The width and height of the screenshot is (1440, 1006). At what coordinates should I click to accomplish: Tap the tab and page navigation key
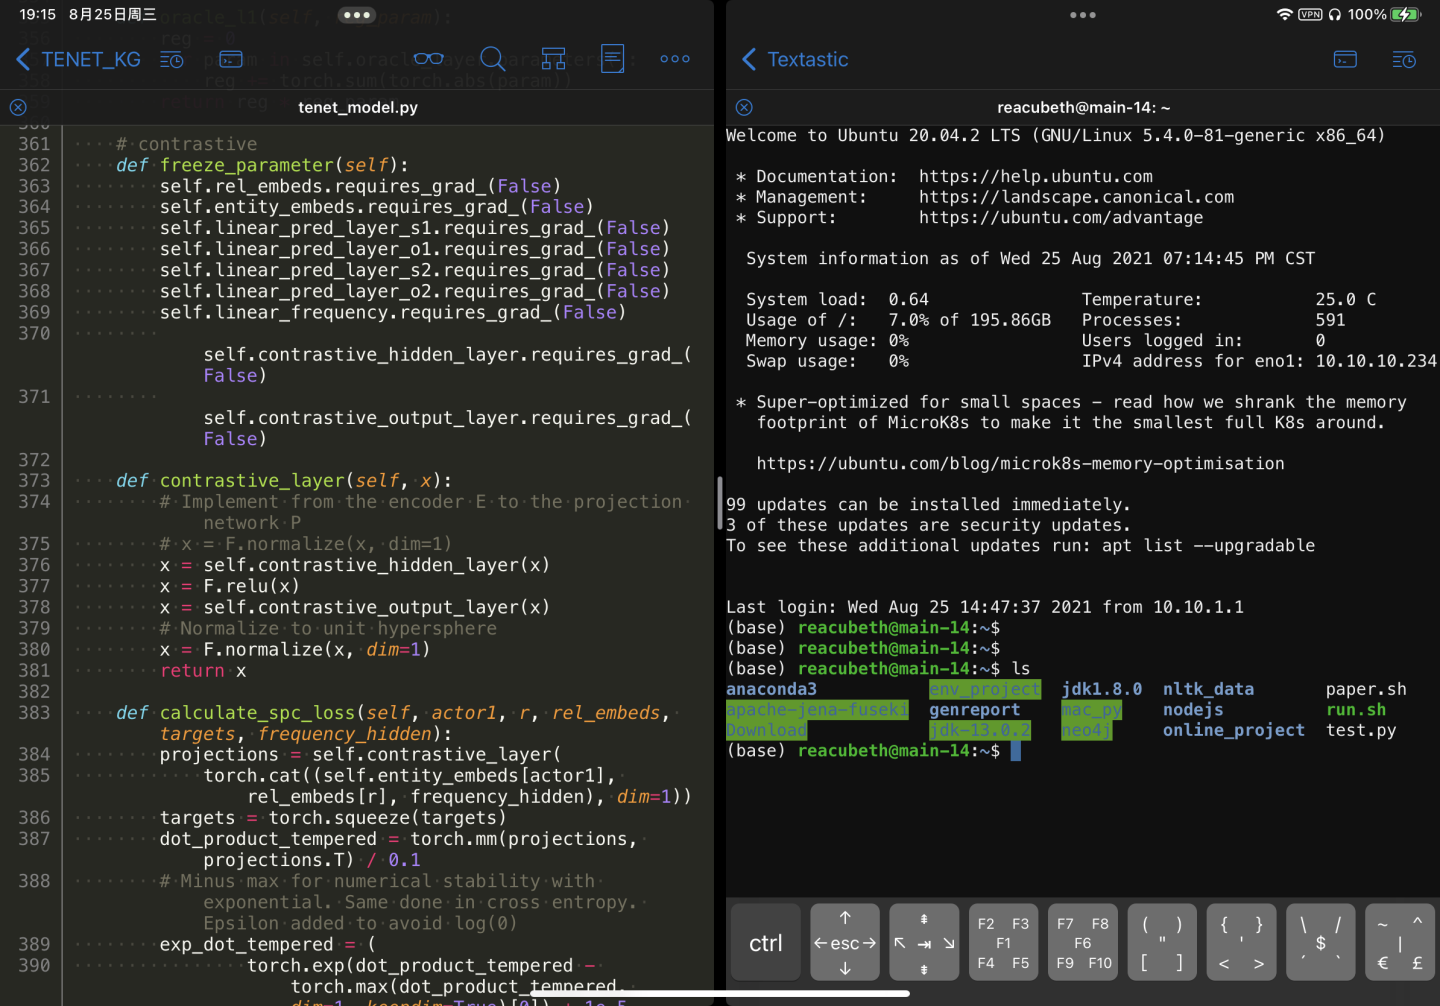(924, 942)
